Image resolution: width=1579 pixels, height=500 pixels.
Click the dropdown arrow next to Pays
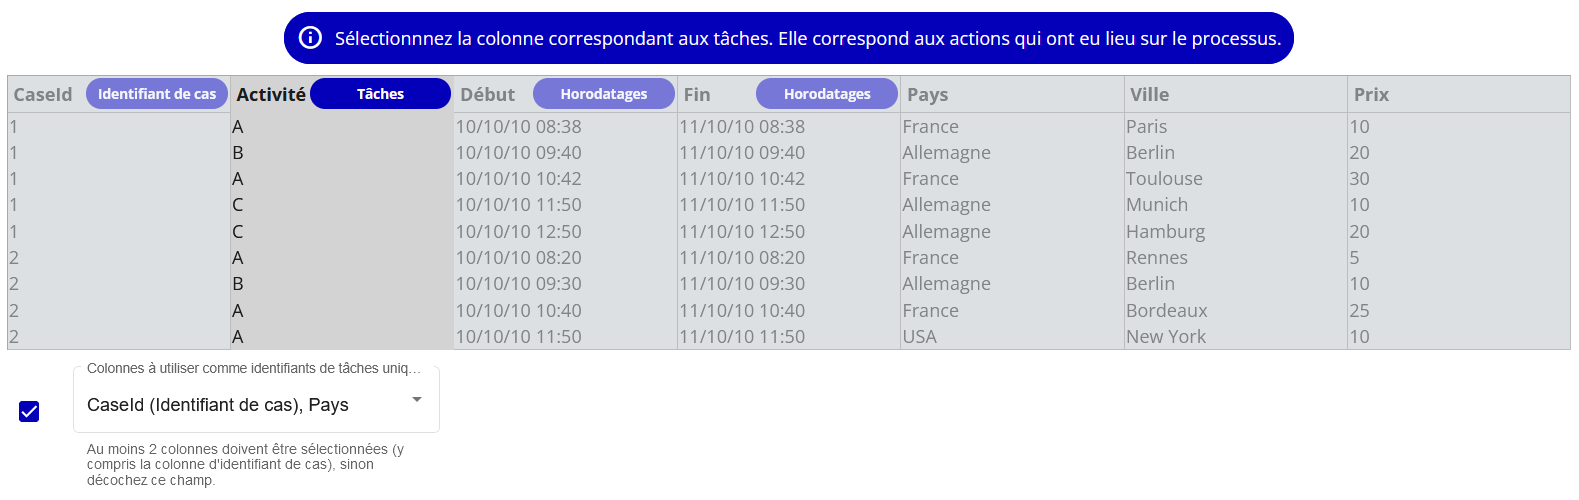pos(417,400)
